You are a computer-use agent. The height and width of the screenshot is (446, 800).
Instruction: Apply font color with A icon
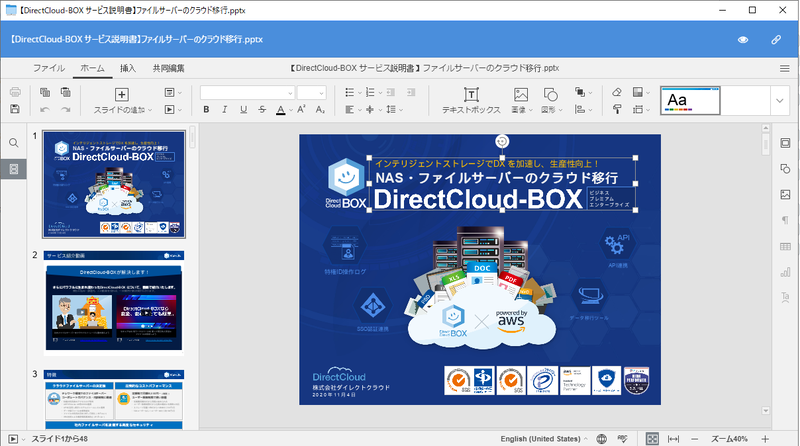pyautogui.click(x=281, y=109)
